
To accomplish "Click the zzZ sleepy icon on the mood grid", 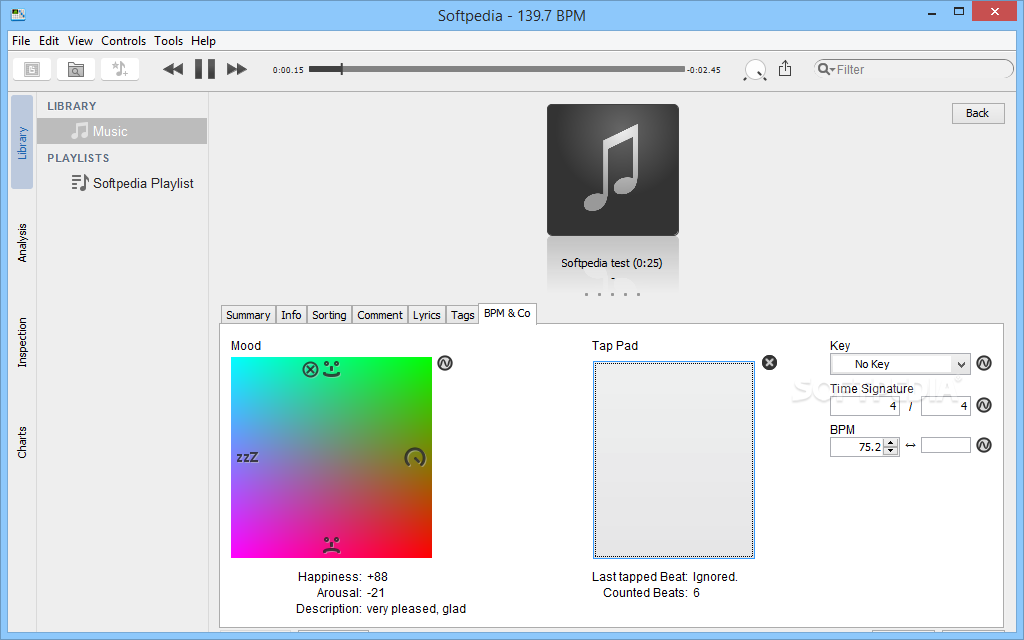I will coord(248,457).
